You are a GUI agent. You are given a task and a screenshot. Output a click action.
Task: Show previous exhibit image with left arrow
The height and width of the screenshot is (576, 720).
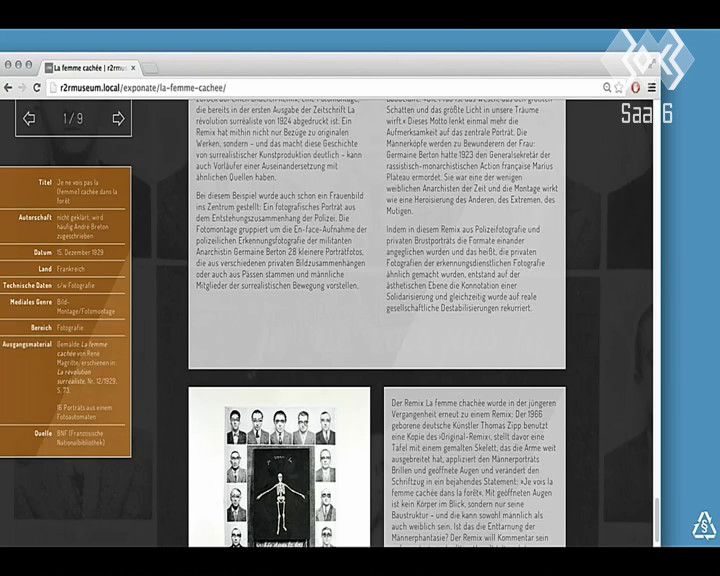point(29,119)
